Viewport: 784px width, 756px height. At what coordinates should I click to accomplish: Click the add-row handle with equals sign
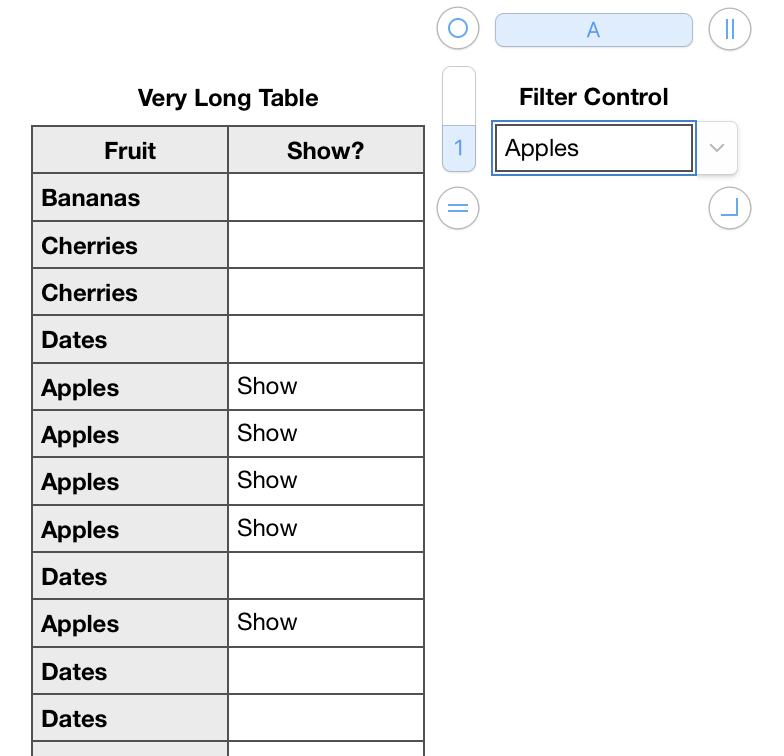pos(458,208)
